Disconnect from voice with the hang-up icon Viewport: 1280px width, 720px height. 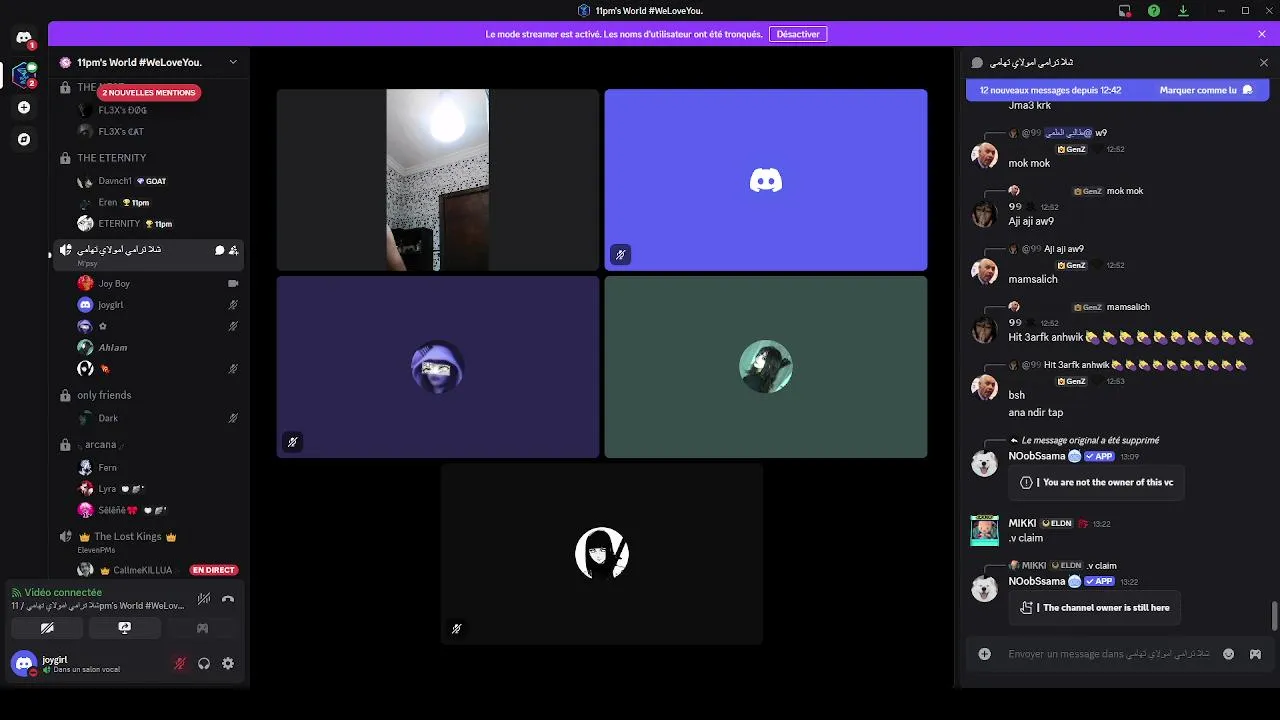(228, 599)
